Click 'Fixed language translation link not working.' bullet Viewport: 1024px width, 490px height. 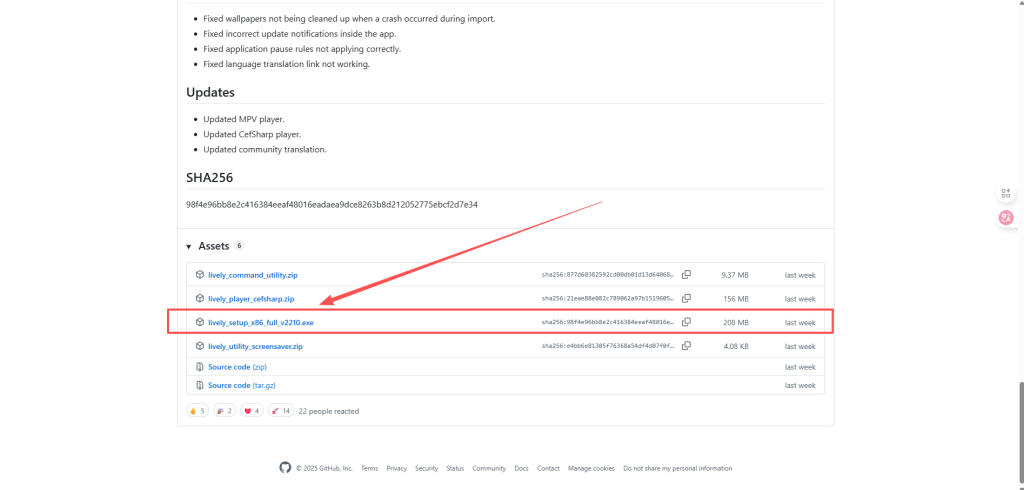click(287, 65)
